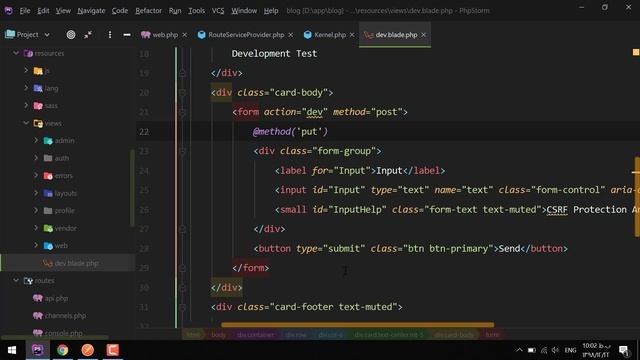The image size is (640, 360).
Task: Toggle code fold marker on line 27
Action: 182,229
